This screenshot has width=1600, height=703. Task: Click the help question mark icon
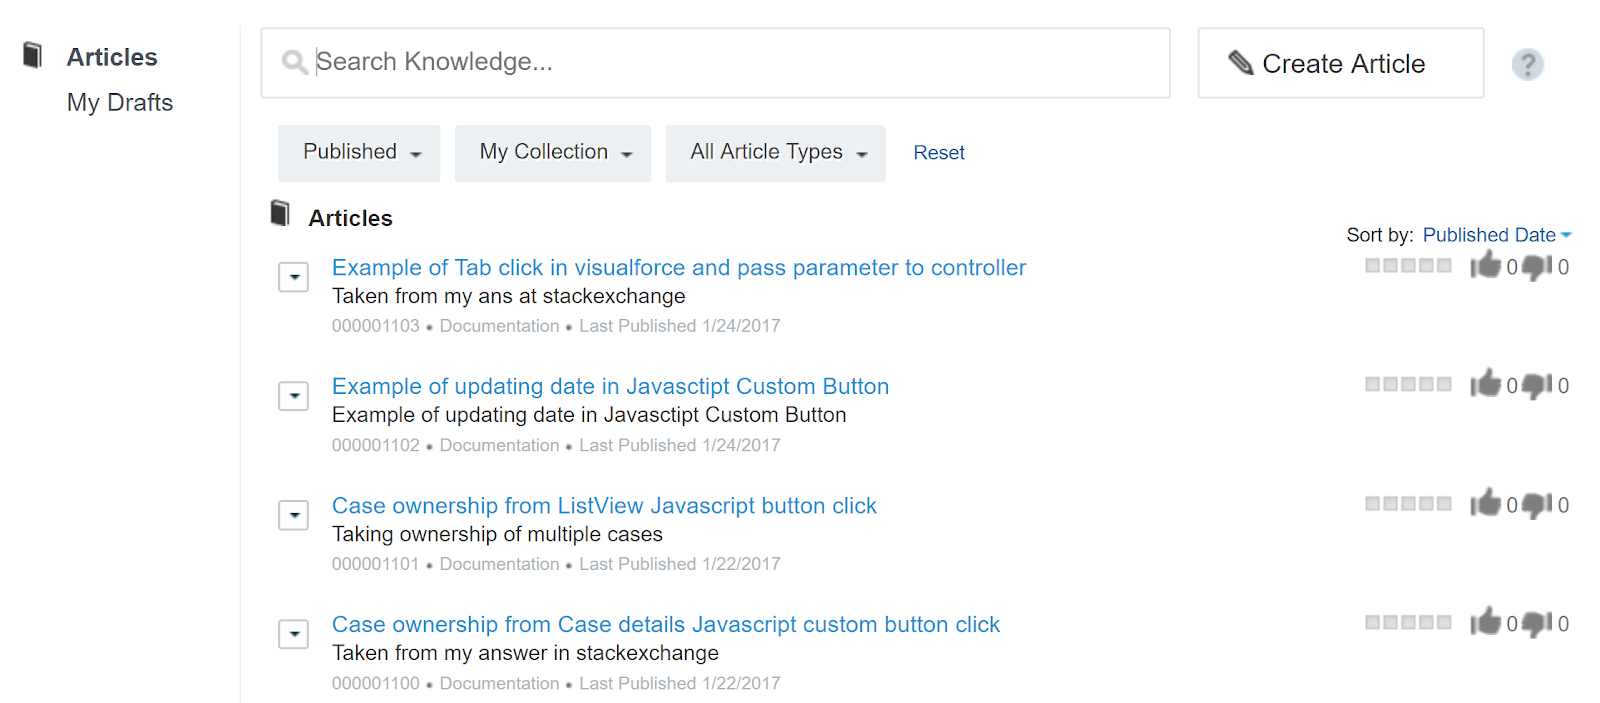click(1527, 64)
